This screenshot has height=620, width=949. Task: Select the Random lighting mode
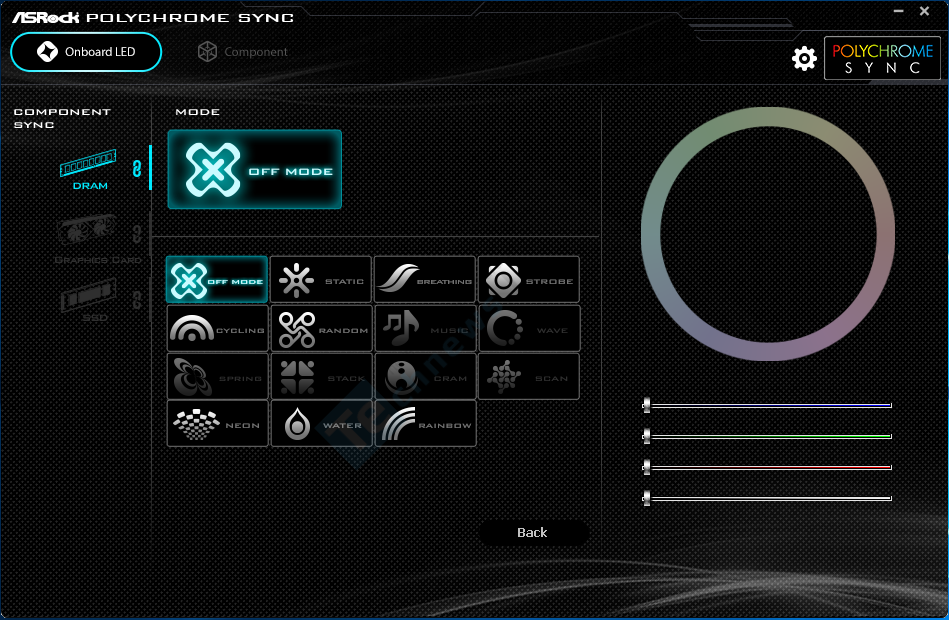[x=321, y=329]
